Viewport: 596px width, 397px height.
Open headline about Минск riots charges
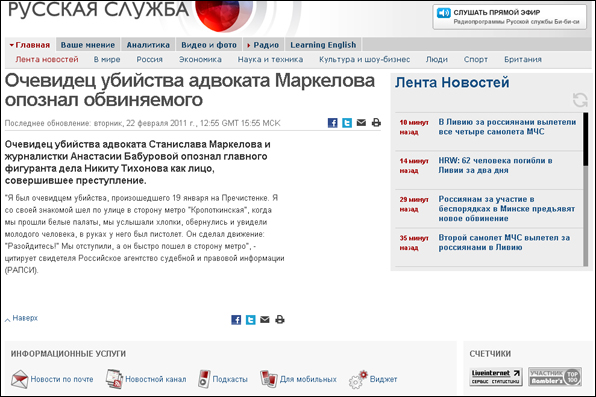pos(507,209)
